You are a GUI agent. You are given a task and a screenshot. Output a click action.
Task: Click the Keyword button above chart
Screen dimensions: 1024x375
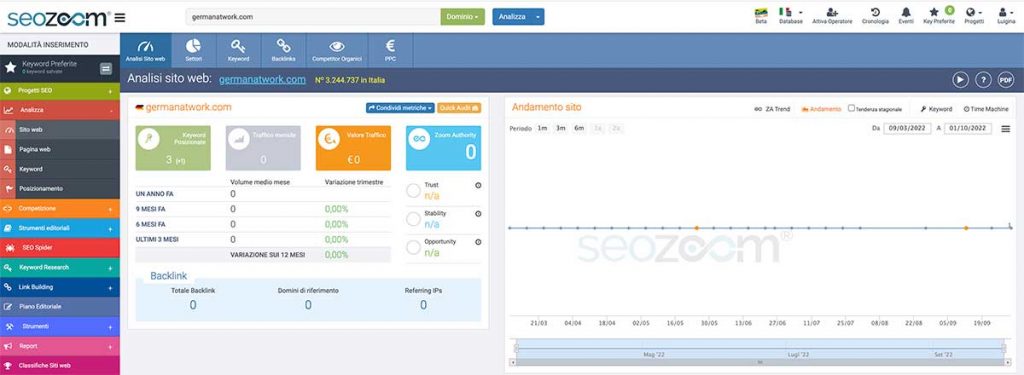pyautogui.click(x=936, y=109)
